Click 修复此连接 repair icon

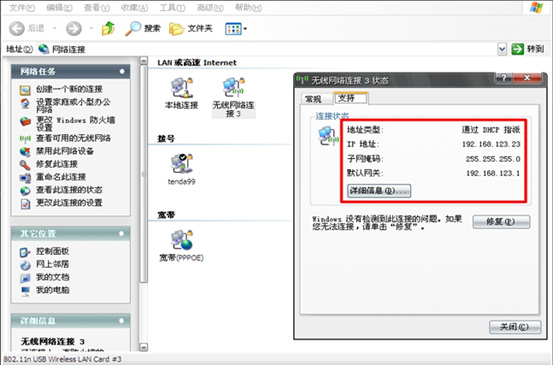coord(25,165)
